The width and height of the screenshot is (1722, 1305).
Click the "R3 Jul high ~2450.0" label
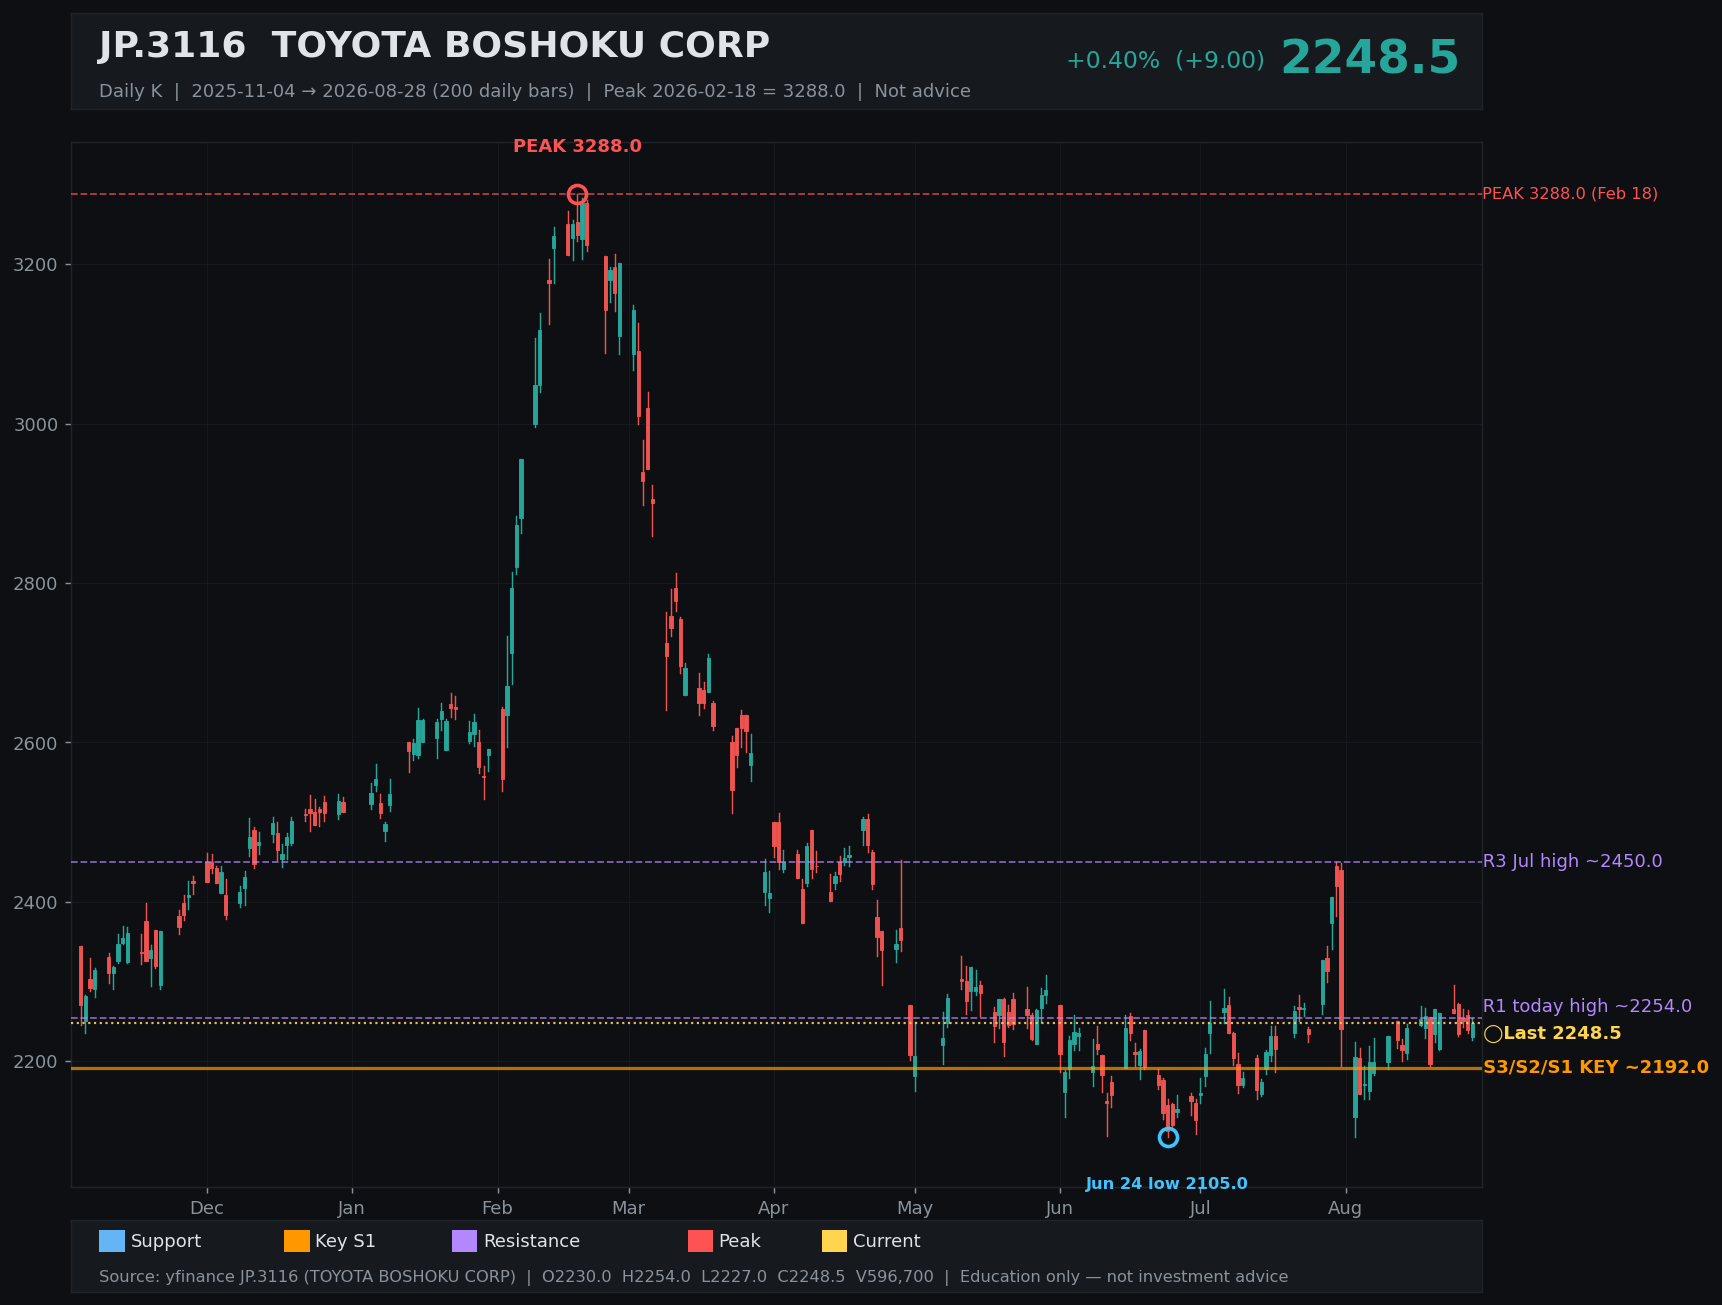click(x=1572, y=861)
